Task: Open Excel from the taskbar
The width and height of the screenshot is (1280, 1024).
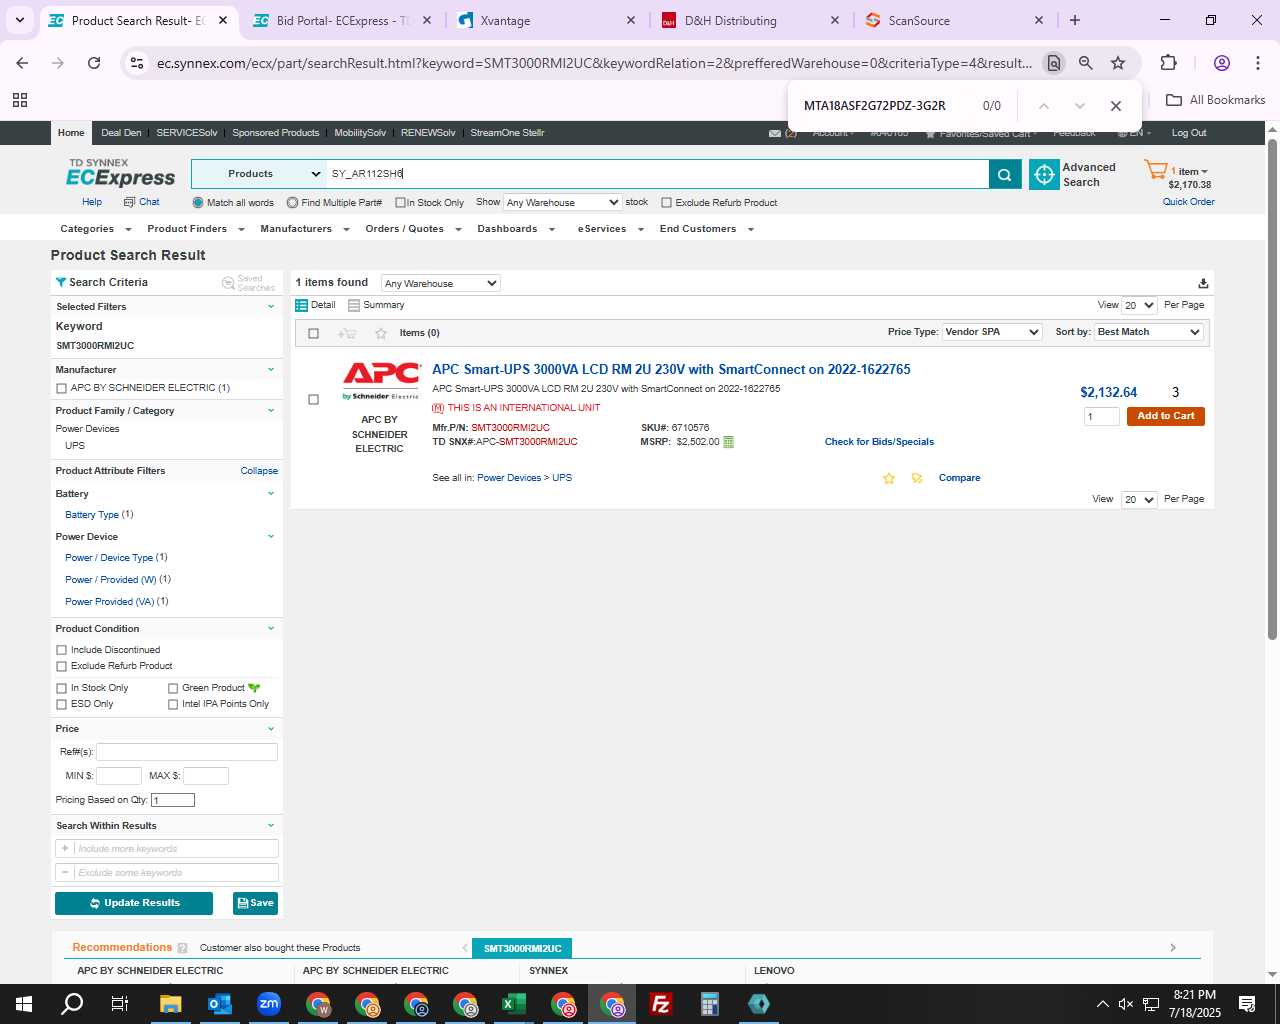Action: pos(513,1004)
